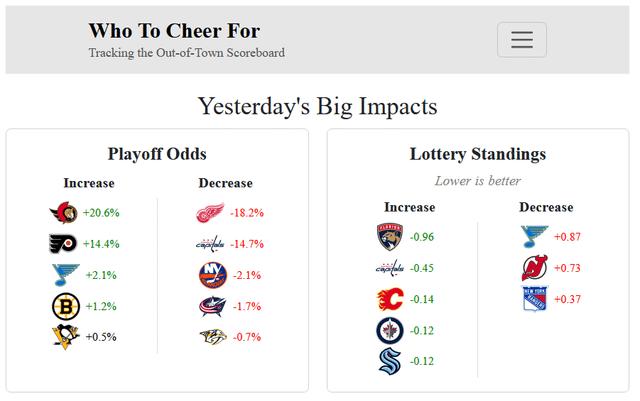Open the hamburger navigation menu
The height and width of the screenshot is (401, 640).
521,40
